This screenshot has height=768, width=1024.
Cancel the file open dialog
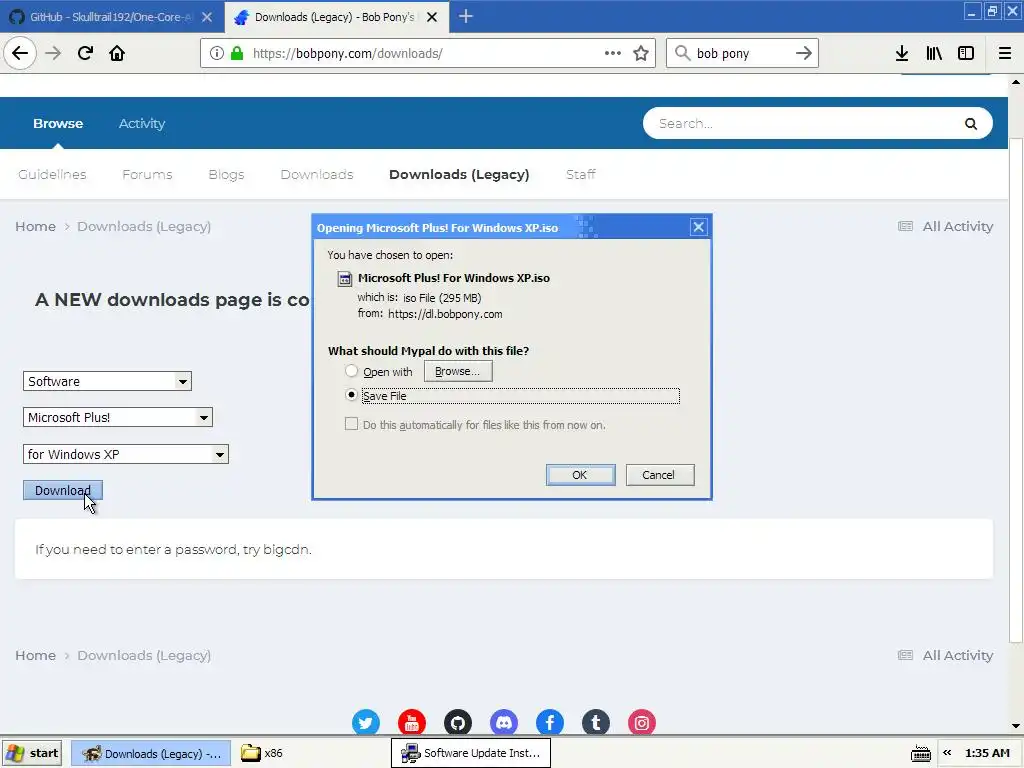point(659,475)
